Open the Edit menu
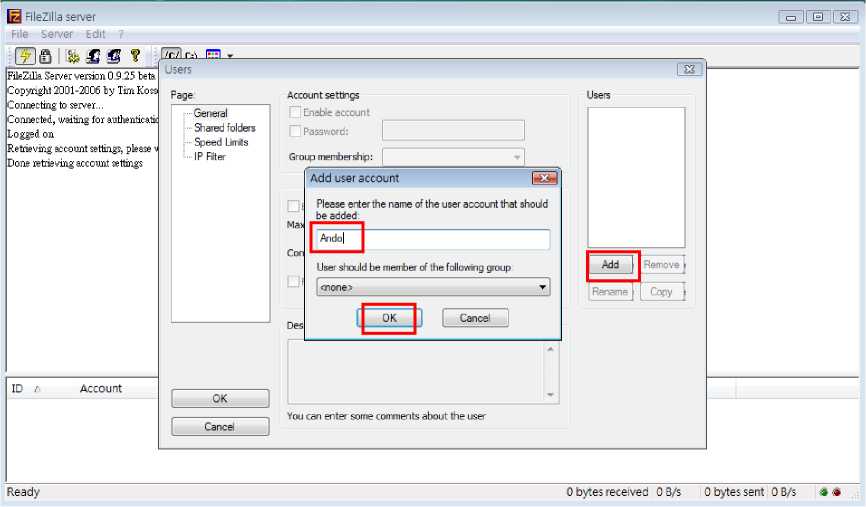Screen dimensions: 866x507 tap(95, 34)
